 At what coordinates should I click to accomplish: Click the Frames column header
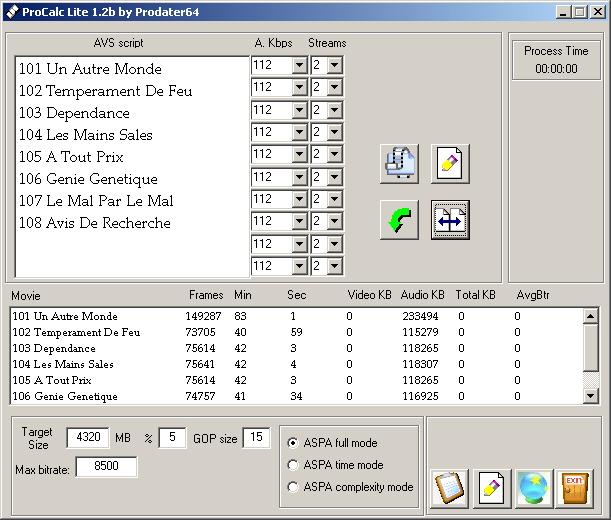point(206,295)
